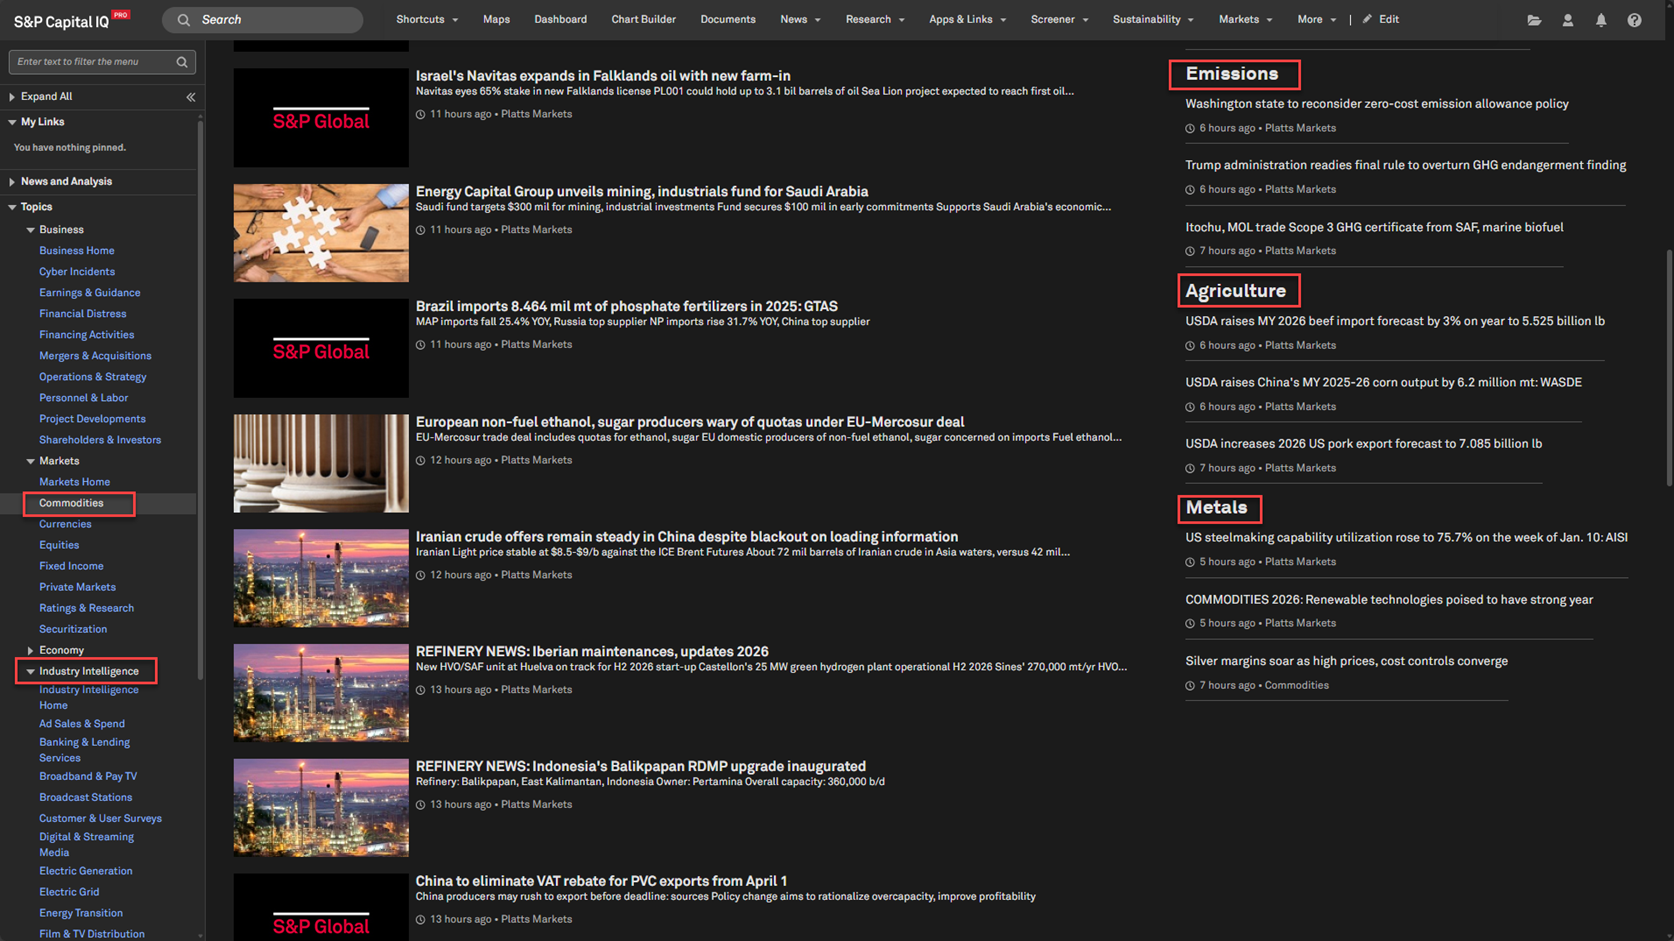
Task: Select Commodities in sidebar
Action: 71,503
